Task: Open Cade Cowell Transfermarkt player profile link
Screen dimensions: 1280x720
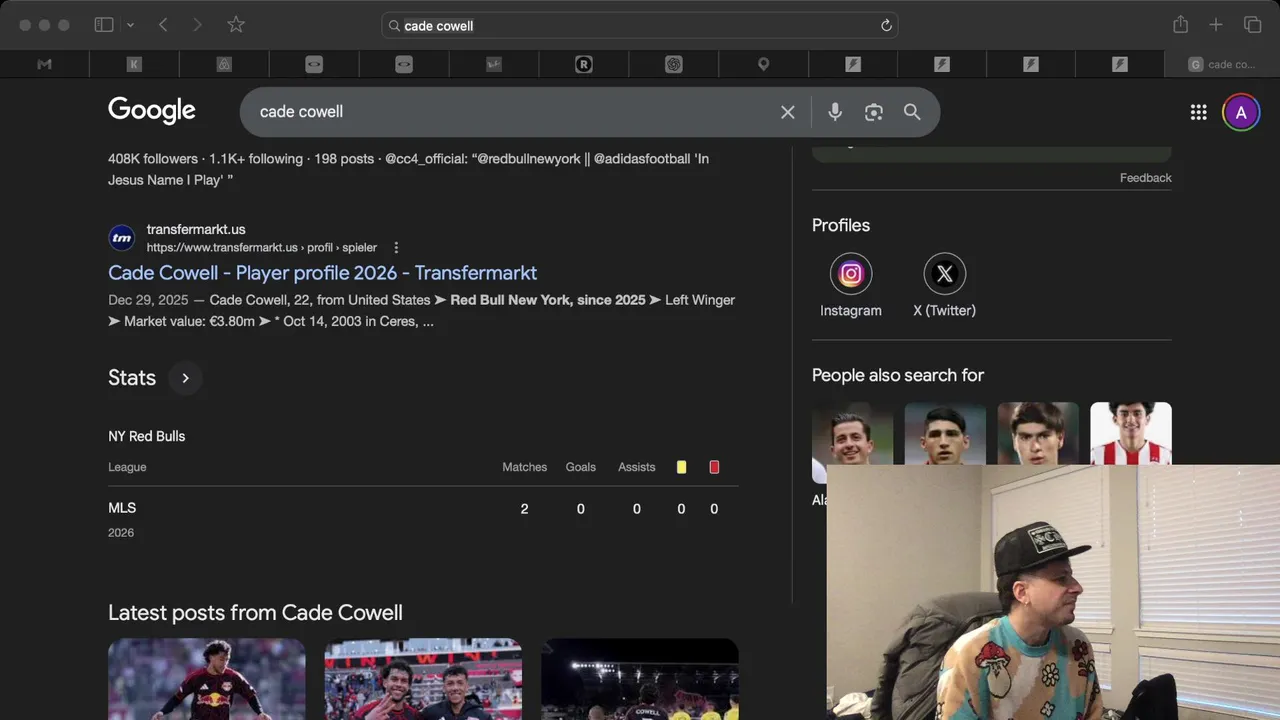Action: [322, 273]
